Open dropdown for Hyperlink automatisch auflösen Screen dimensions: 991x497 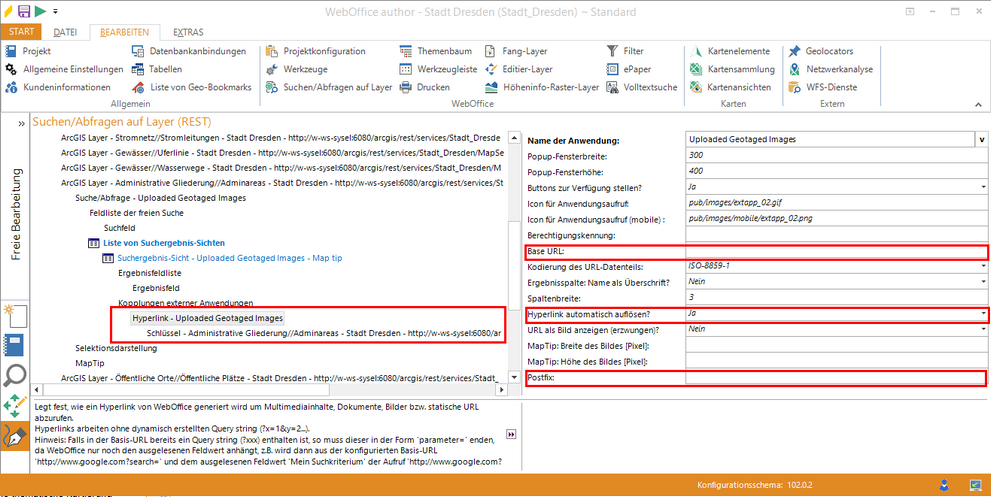point(984,314)
